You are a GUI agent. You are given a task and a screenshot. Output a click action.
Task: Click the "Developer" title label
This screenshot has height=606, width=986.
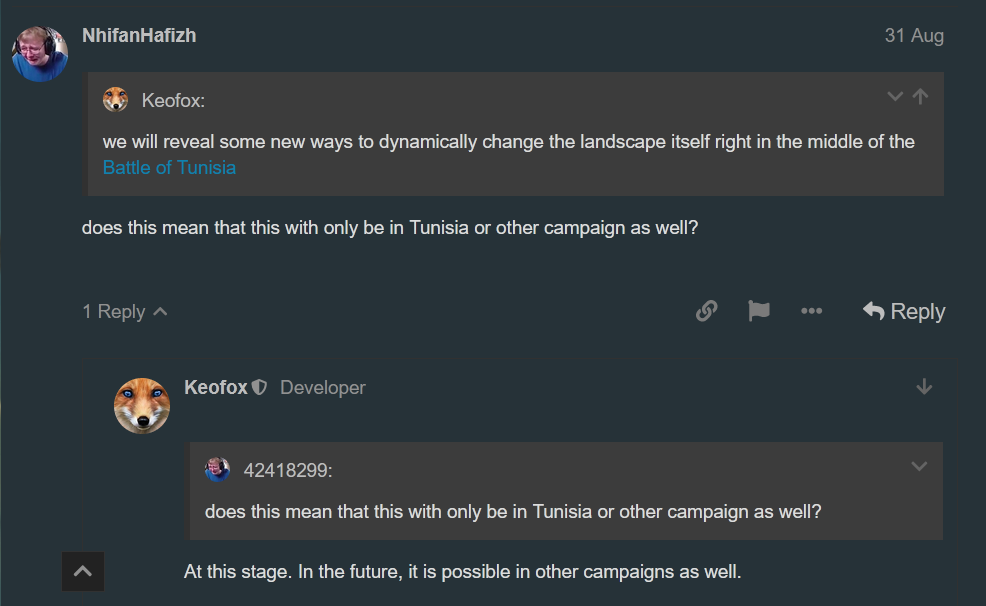tap(323, 388)
